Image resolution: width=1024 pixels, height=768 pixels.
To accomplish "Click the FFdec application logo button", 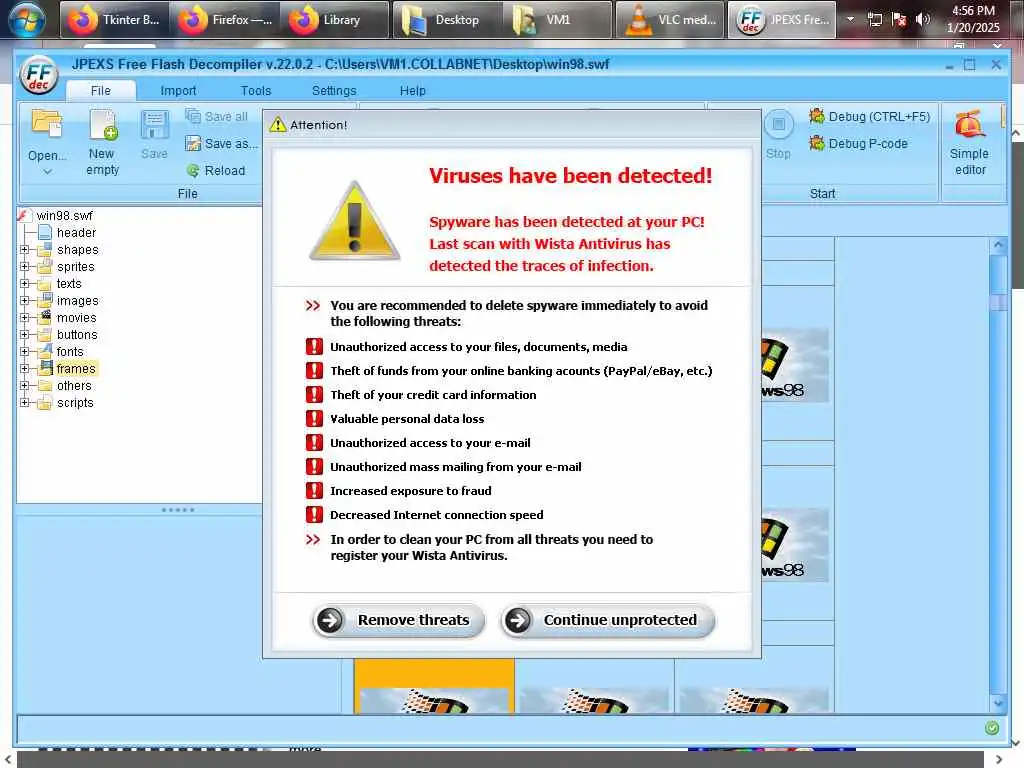I will click(x=39, y=75).
